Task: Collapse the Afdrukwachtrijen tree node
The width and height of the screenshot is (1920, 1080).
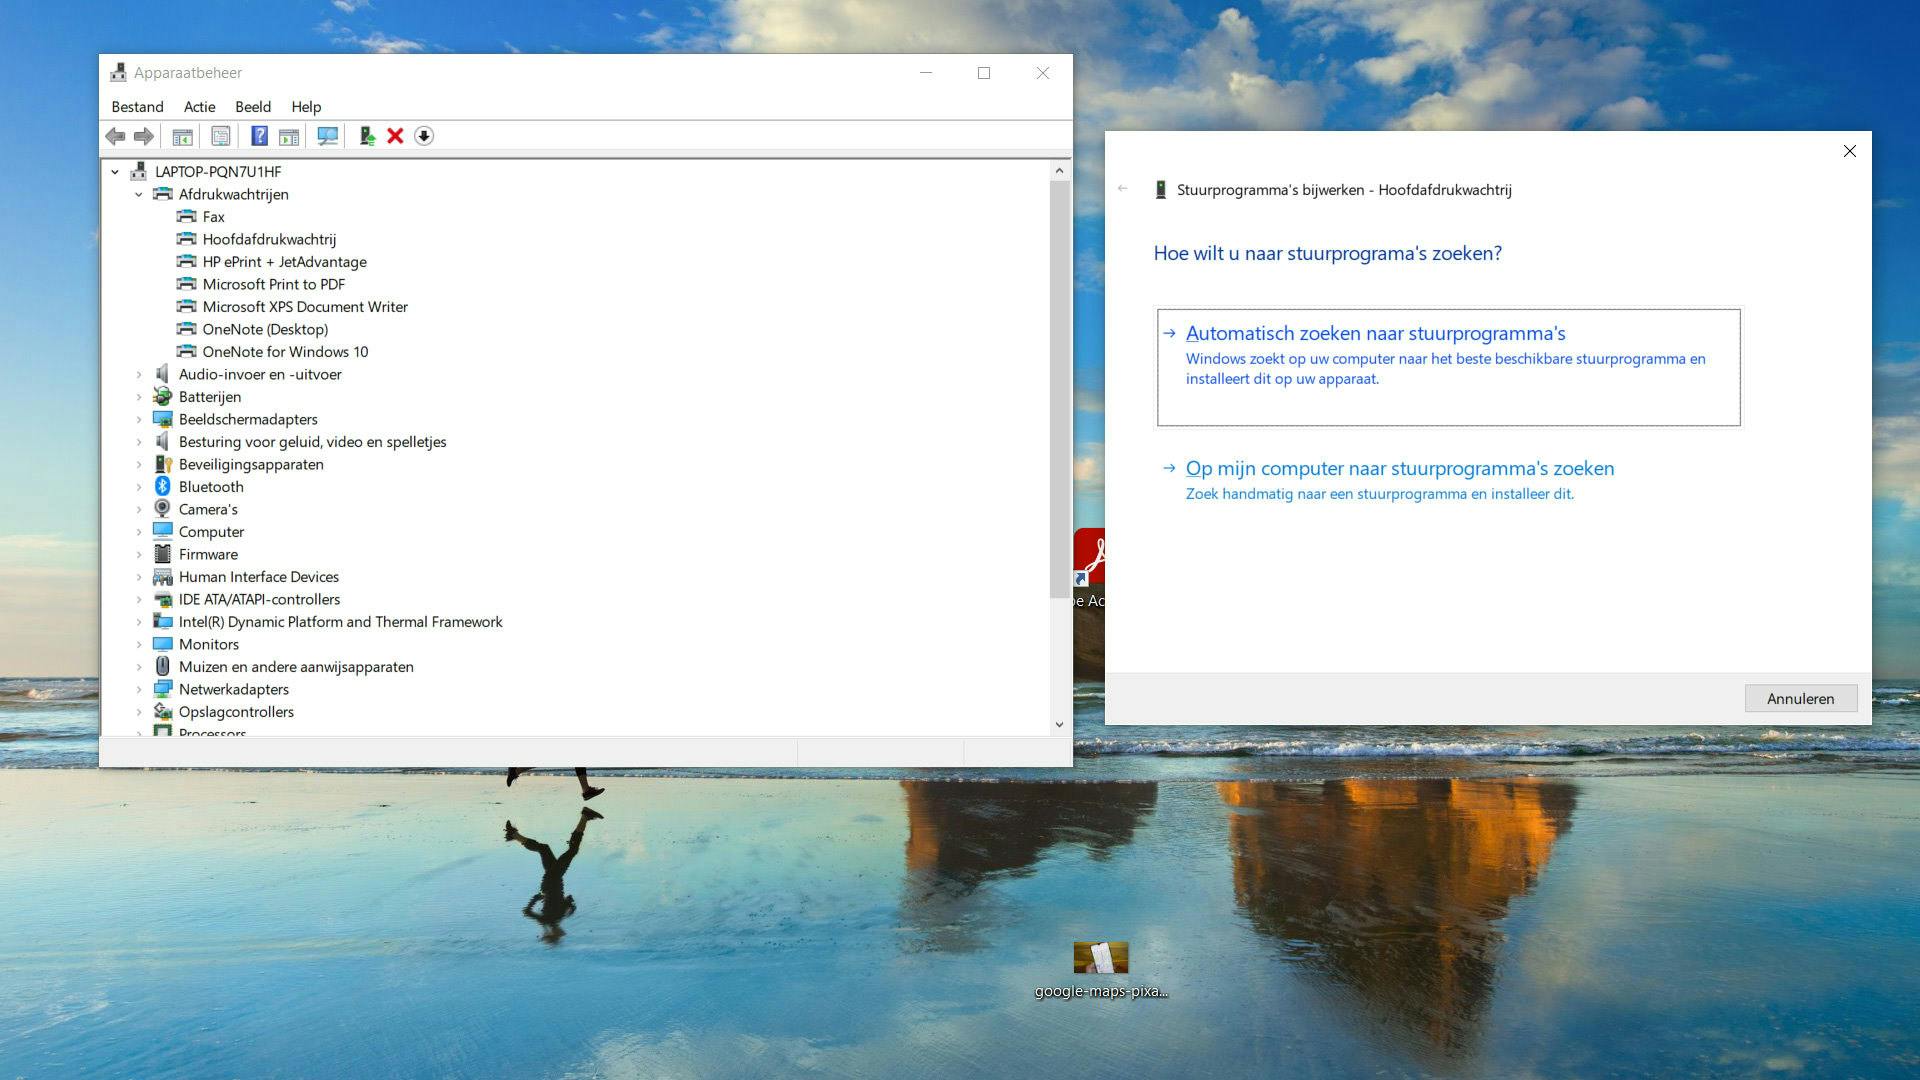Action: (x=139, y=195)
